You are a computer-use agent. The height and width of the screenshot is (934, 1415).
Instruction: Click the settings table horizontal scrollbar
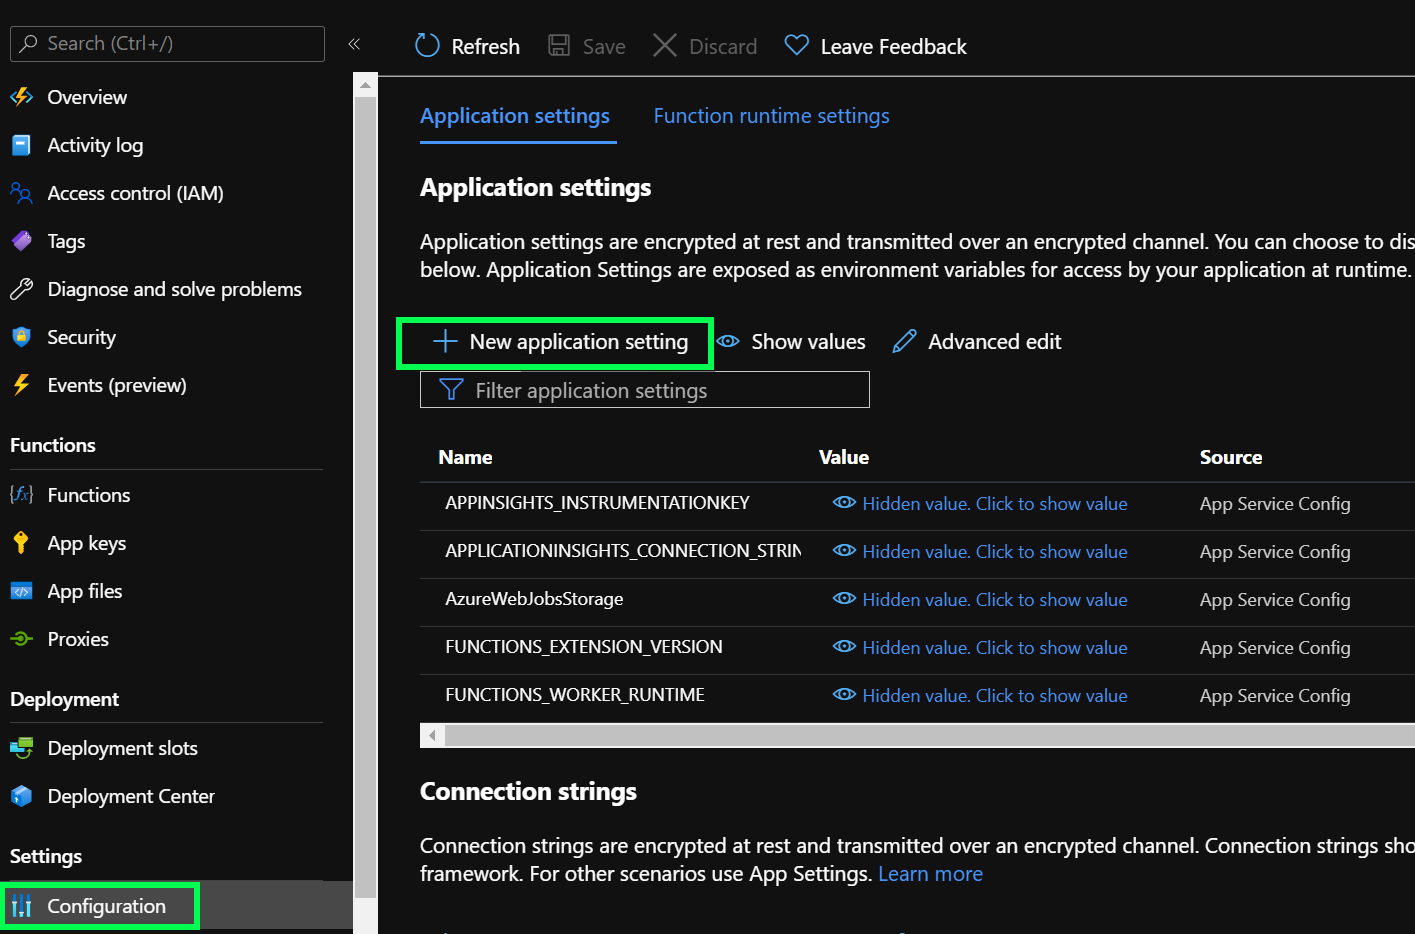point(929,735)
